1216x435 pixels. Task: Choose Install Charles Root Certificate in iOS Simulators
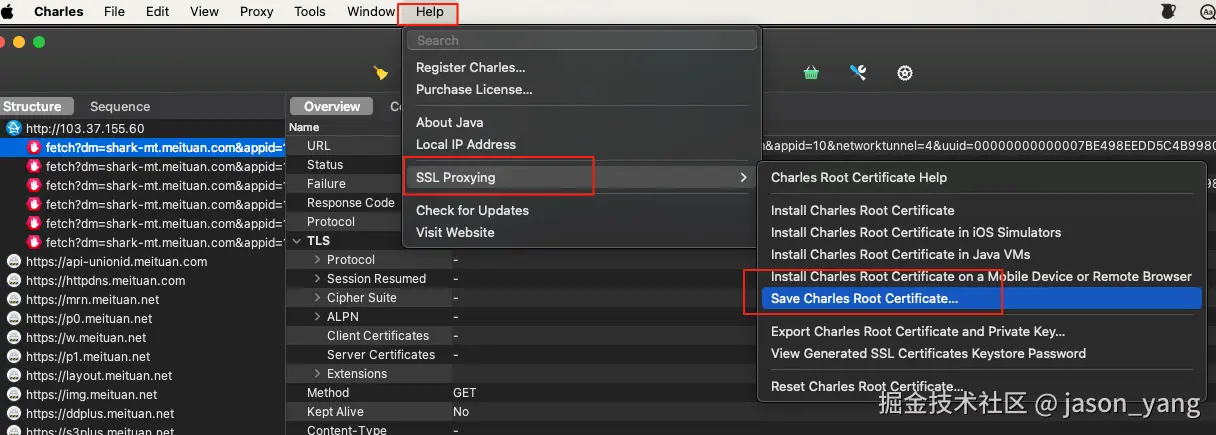click(984, 233)
